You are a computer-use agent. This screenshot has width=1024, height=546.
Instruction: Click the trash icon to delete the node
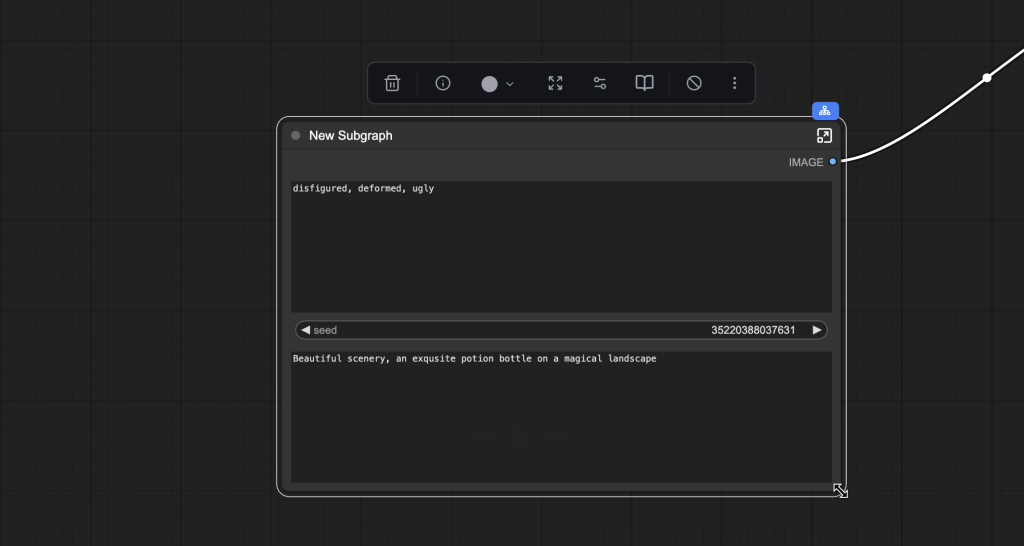coord(393,83)
